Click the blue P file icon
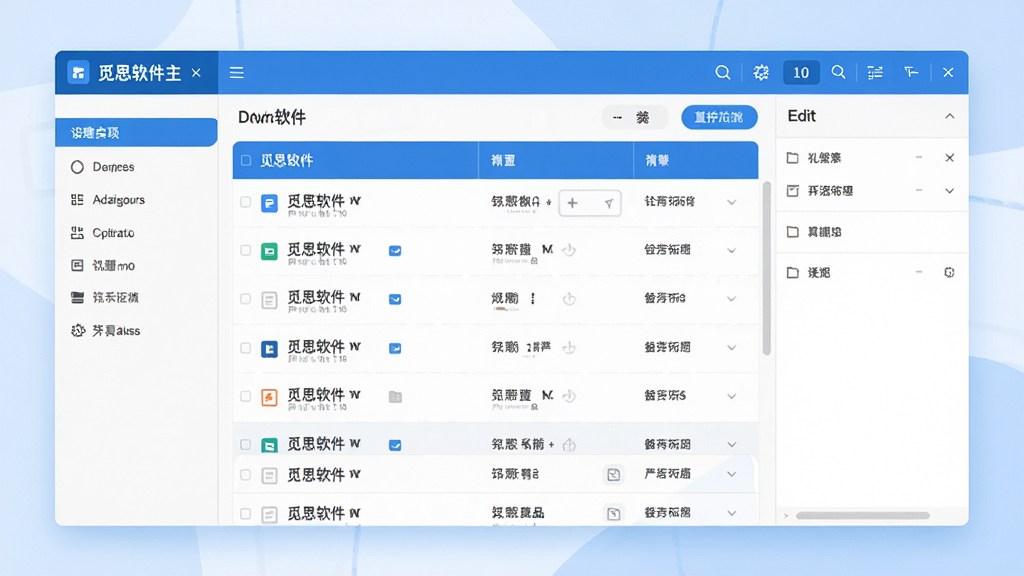 point(269,203)
